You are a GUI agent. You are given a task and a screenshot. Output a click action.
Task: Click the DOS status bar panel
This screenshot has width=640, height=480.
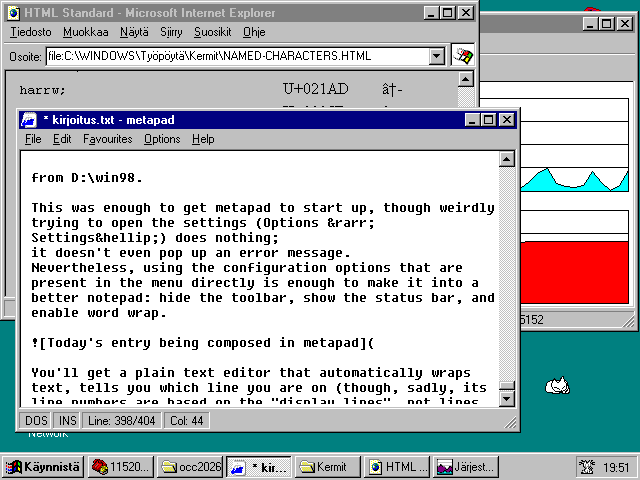(x=36, y=420)
